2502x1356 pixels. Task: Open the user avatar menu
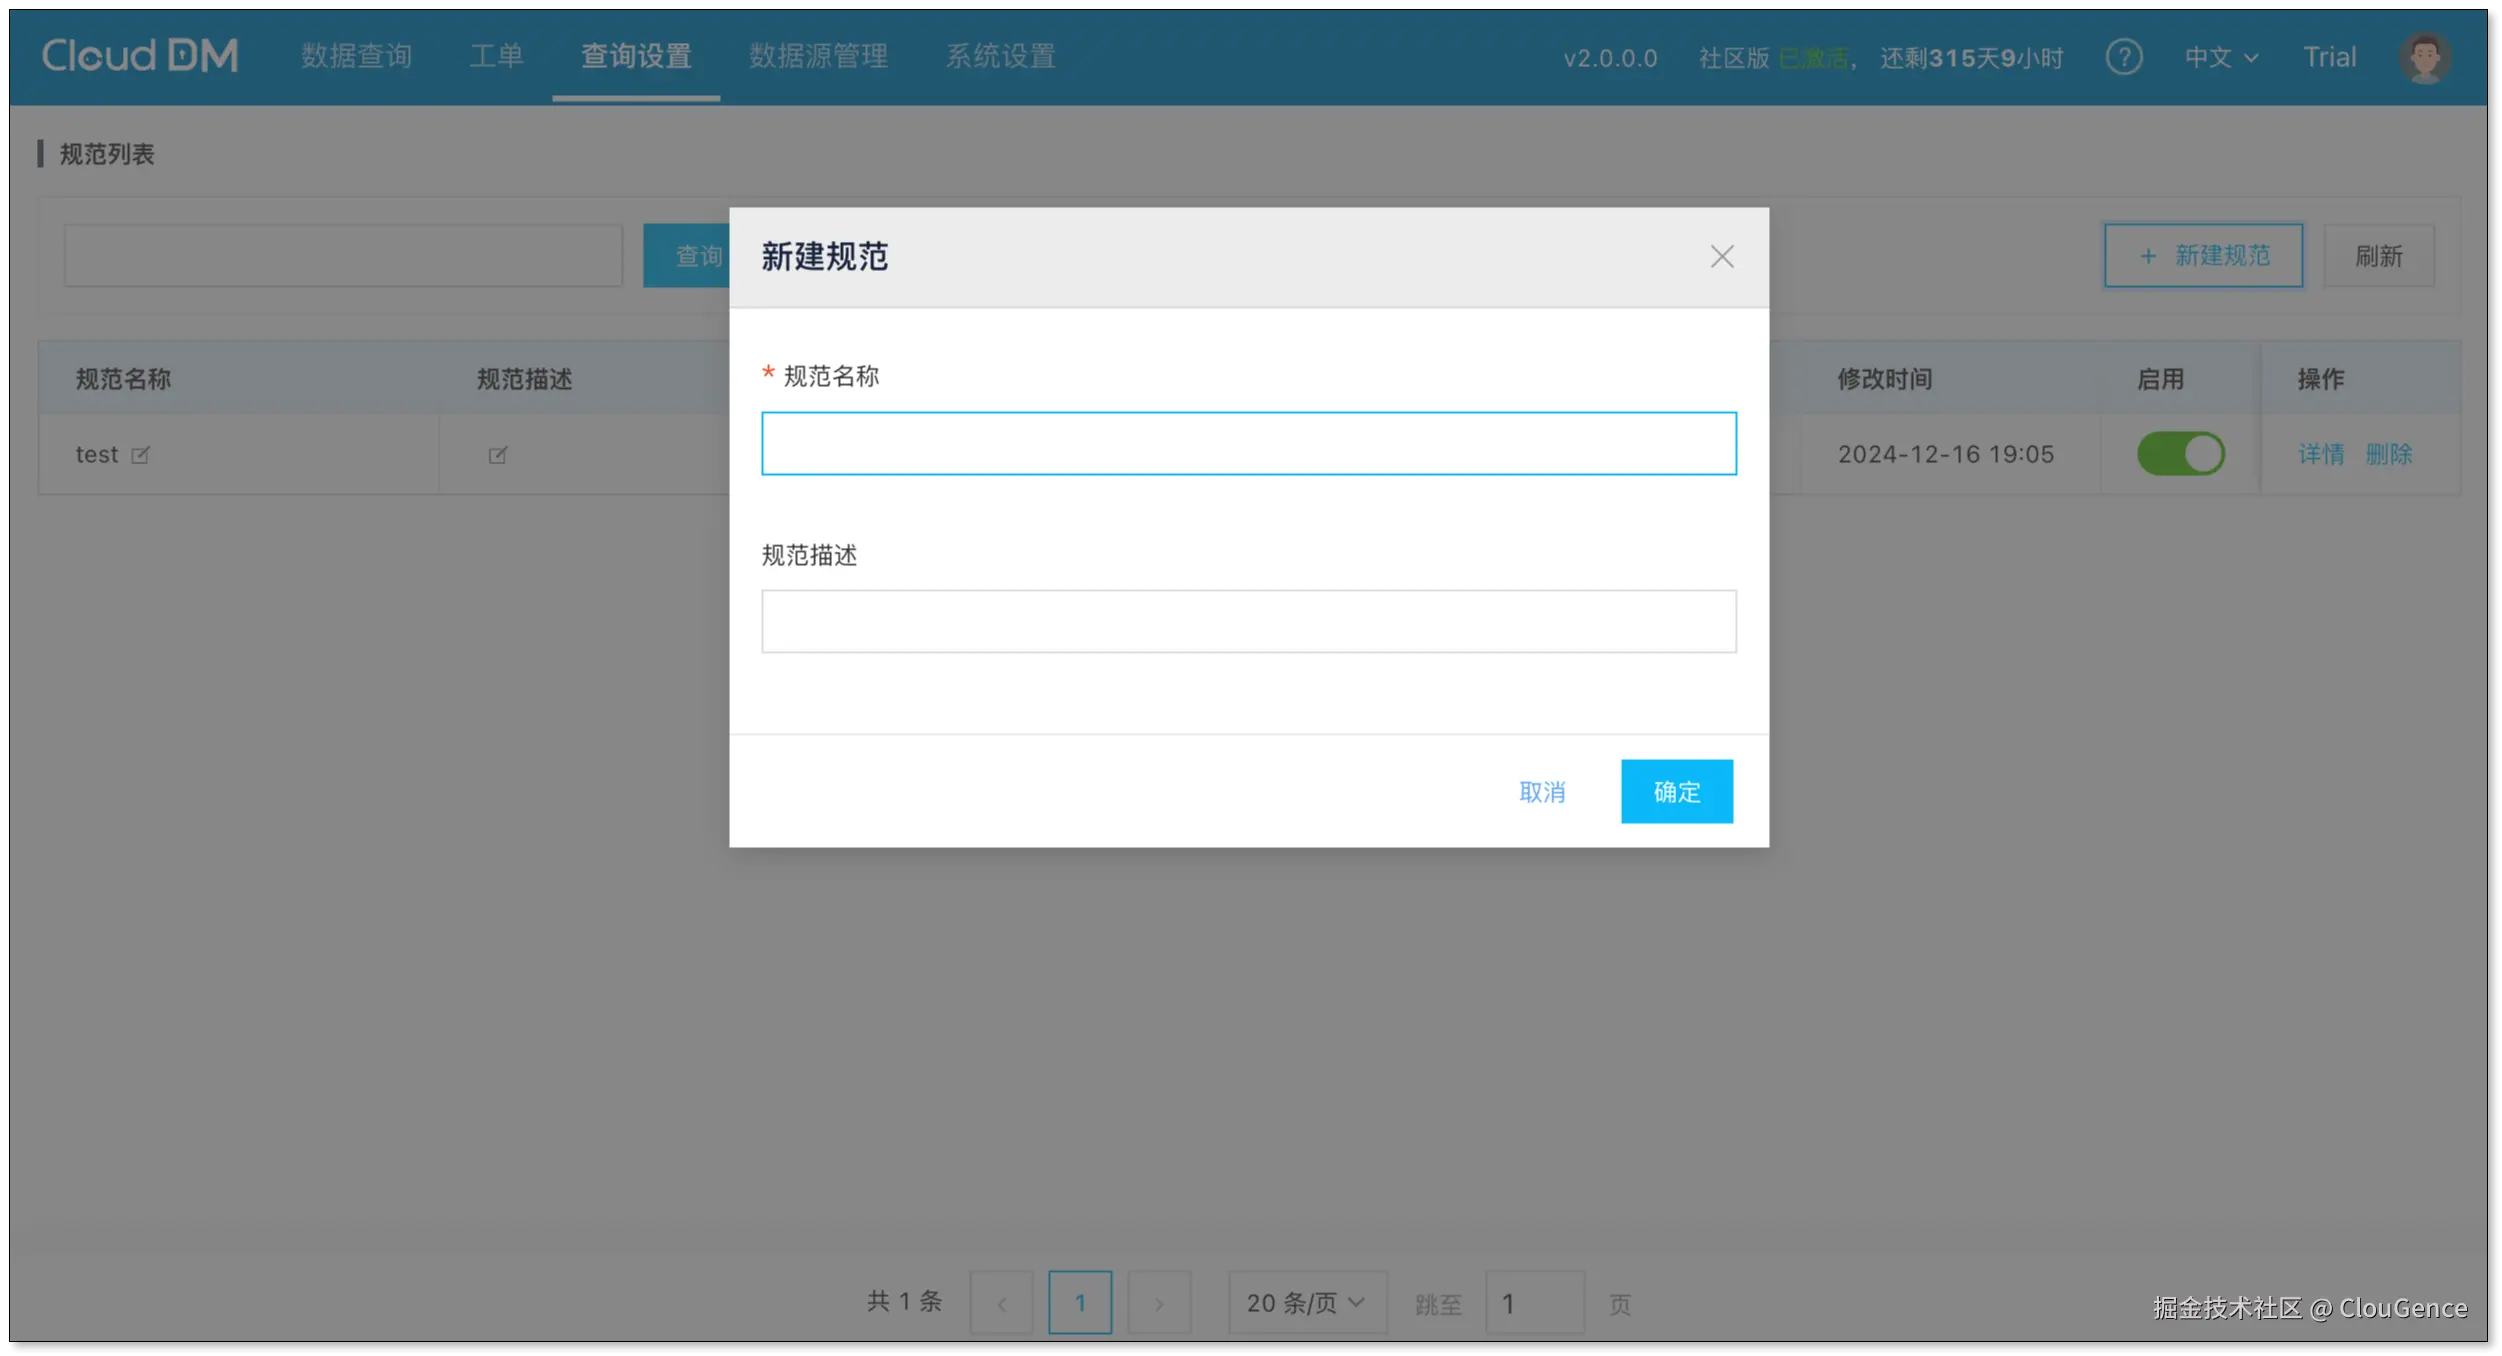[x=2424, y=57]
